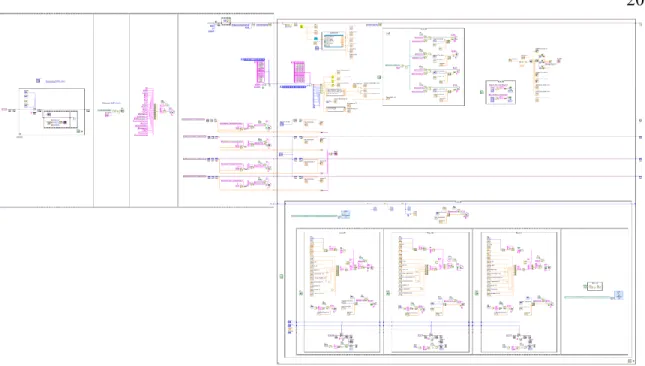Viewport: 645px width, 366px height.
Task: Open the four-branch case structure selector label
Action: click(424, 29)
